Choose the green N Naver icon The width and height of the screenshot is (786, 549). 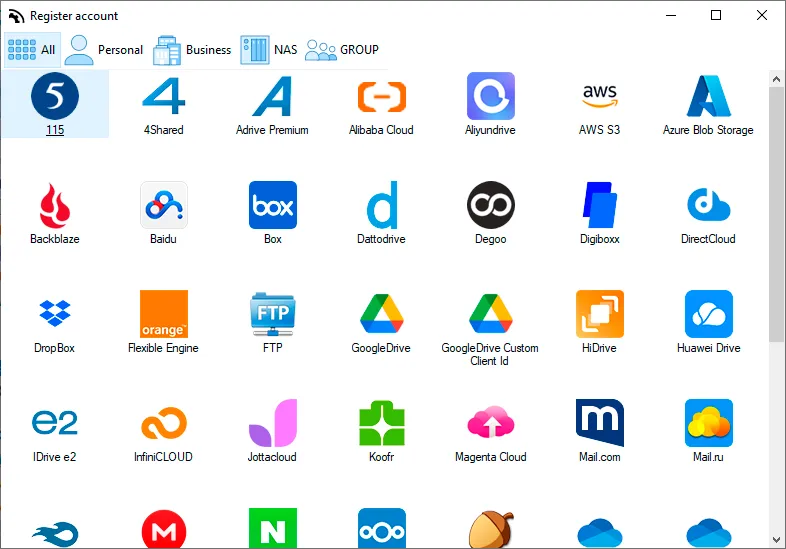[x=273, y=528]
